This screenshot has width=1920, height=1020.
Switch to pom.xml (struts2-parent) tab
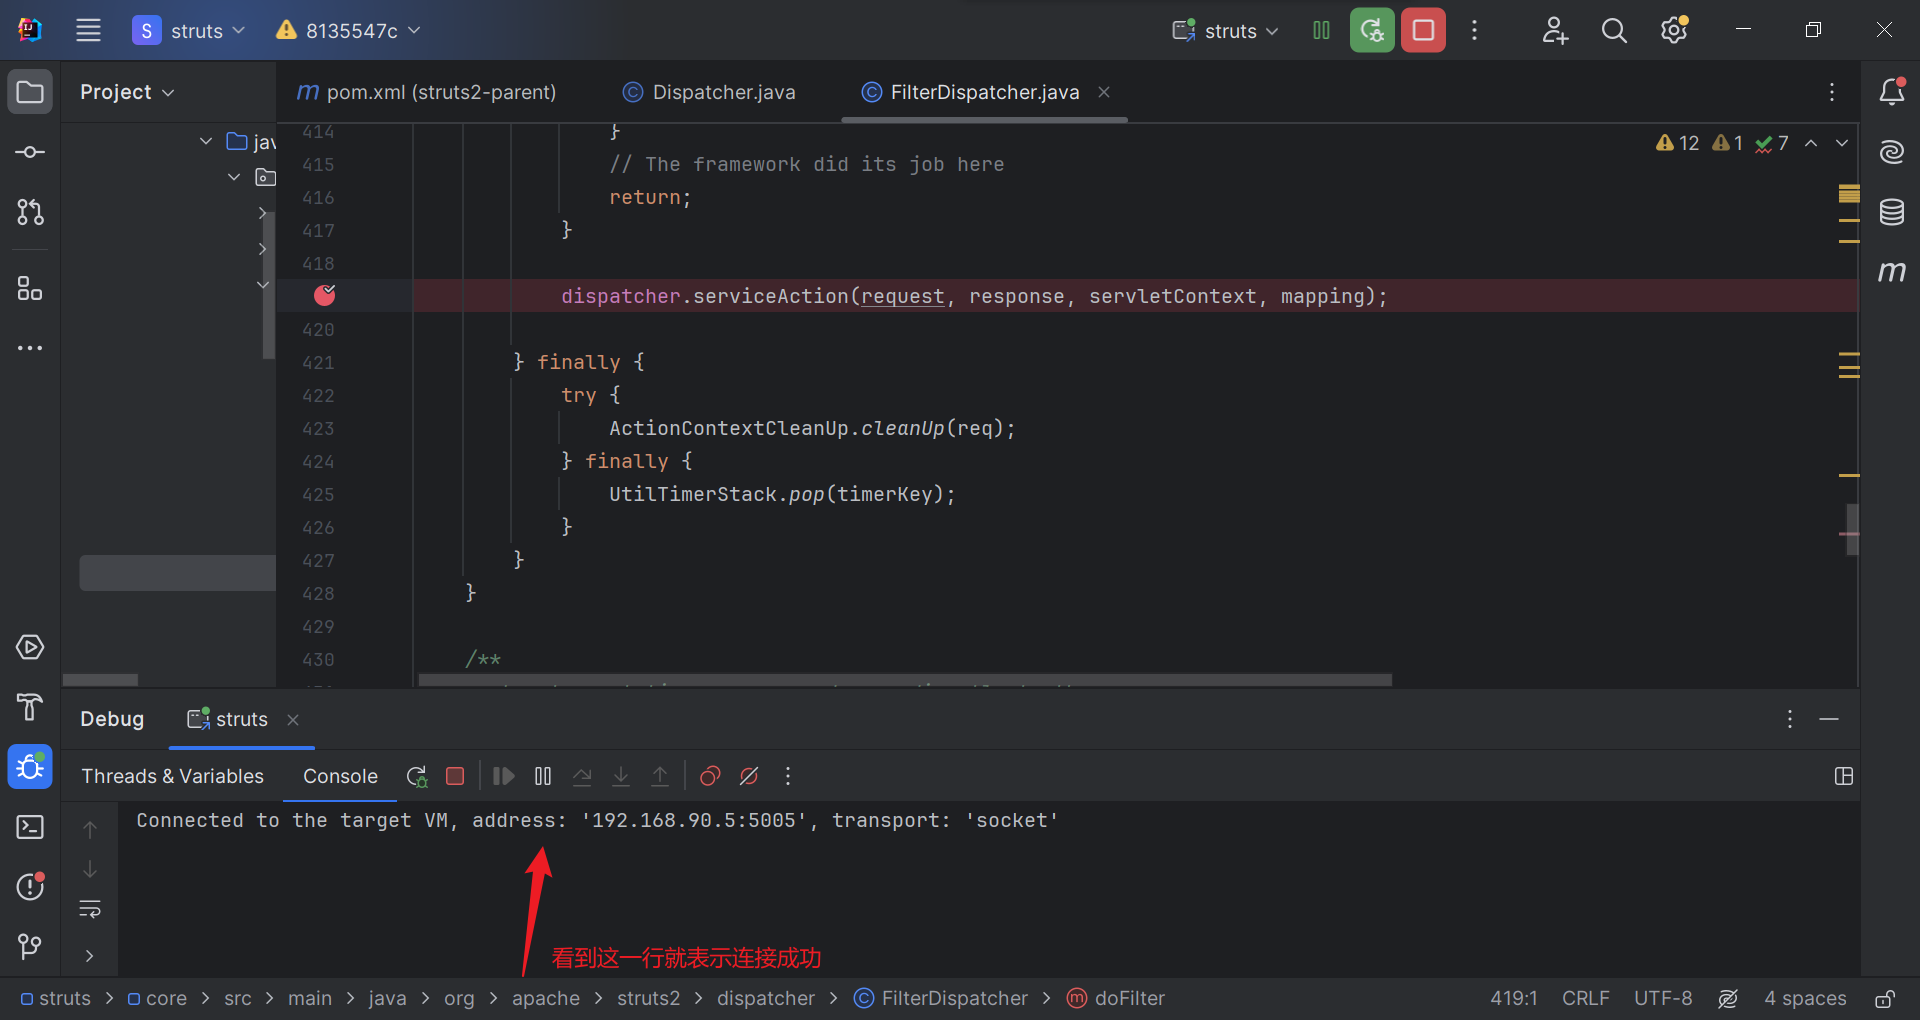coord(427,92)
